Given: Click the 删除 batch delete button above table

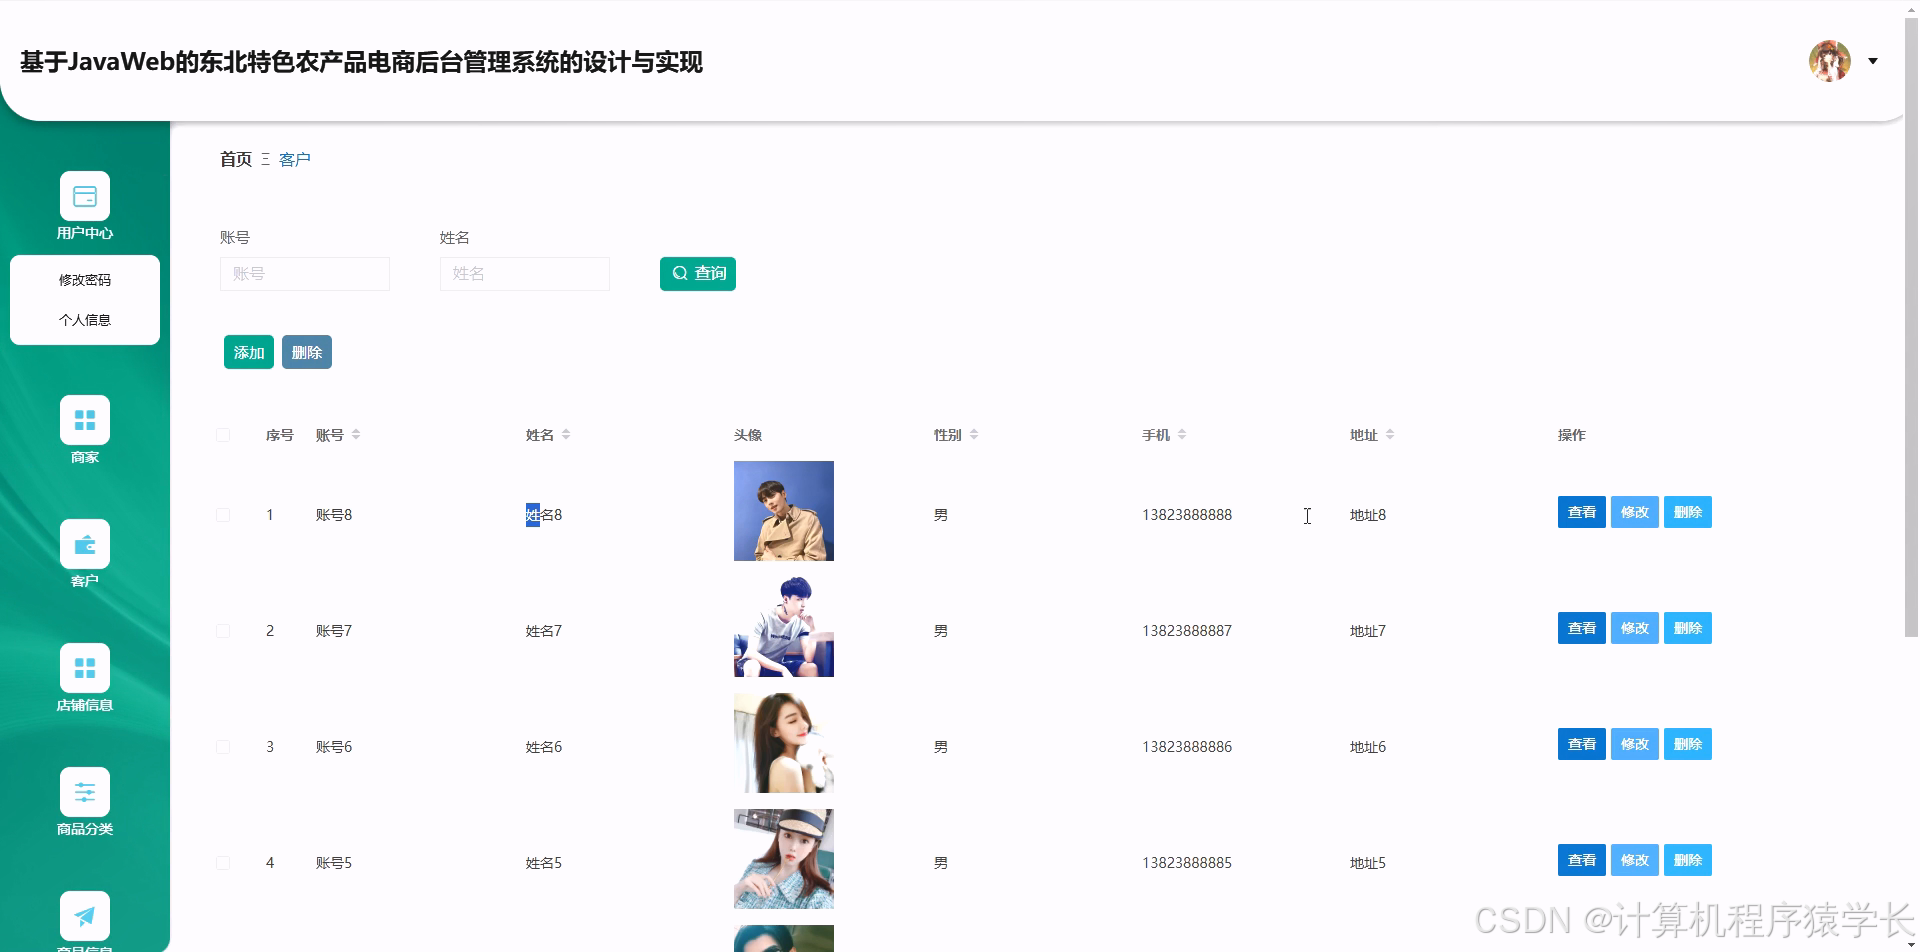Looking at the screenshot, I should tap(307, 352).
